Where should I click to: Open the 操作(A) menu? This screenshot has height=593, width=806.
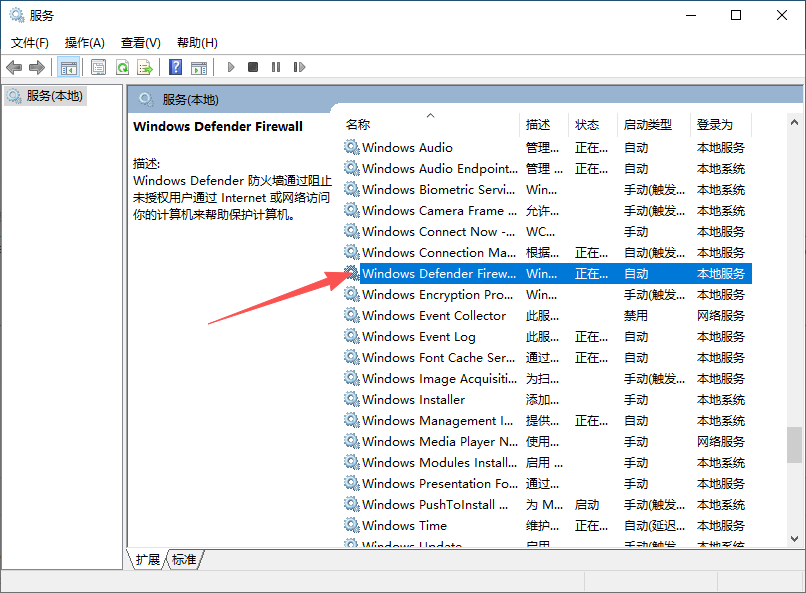point(85,43)
